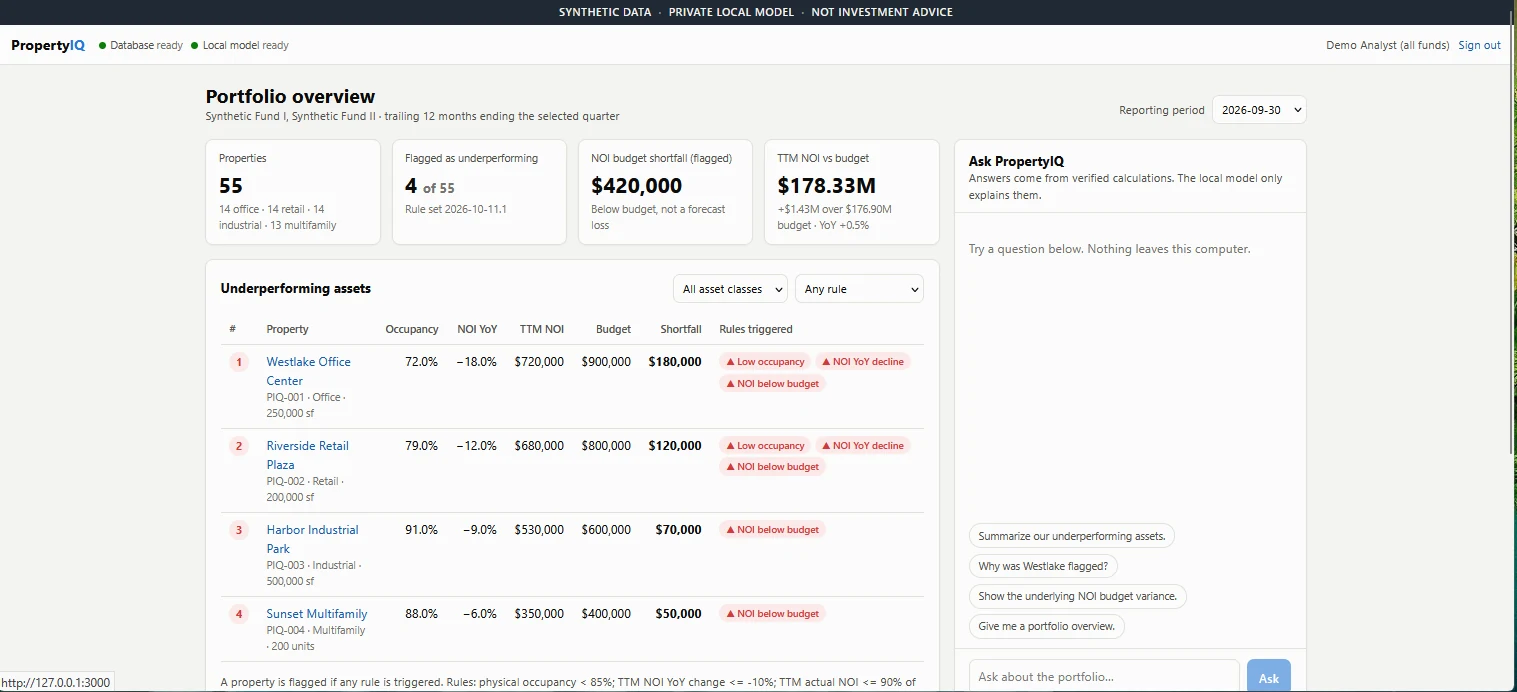Click Westlake's NOI YoY decline tag
Viewport: 1517px width, 692px height.
(x=863, y=362)
